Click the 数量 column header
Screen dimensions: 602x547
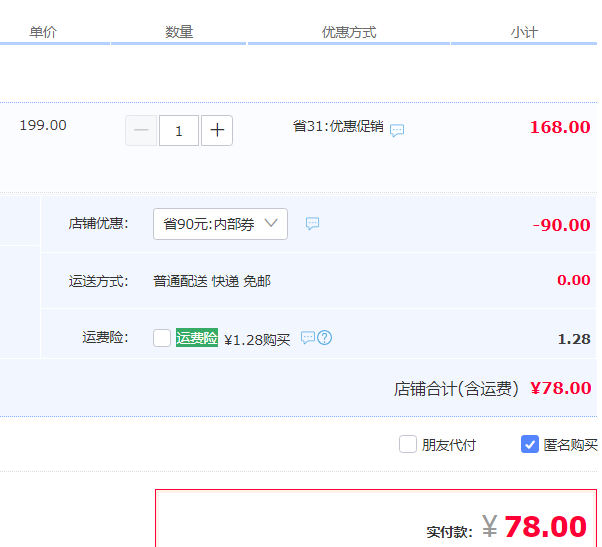pyautogui.click(x=179, y=32)
